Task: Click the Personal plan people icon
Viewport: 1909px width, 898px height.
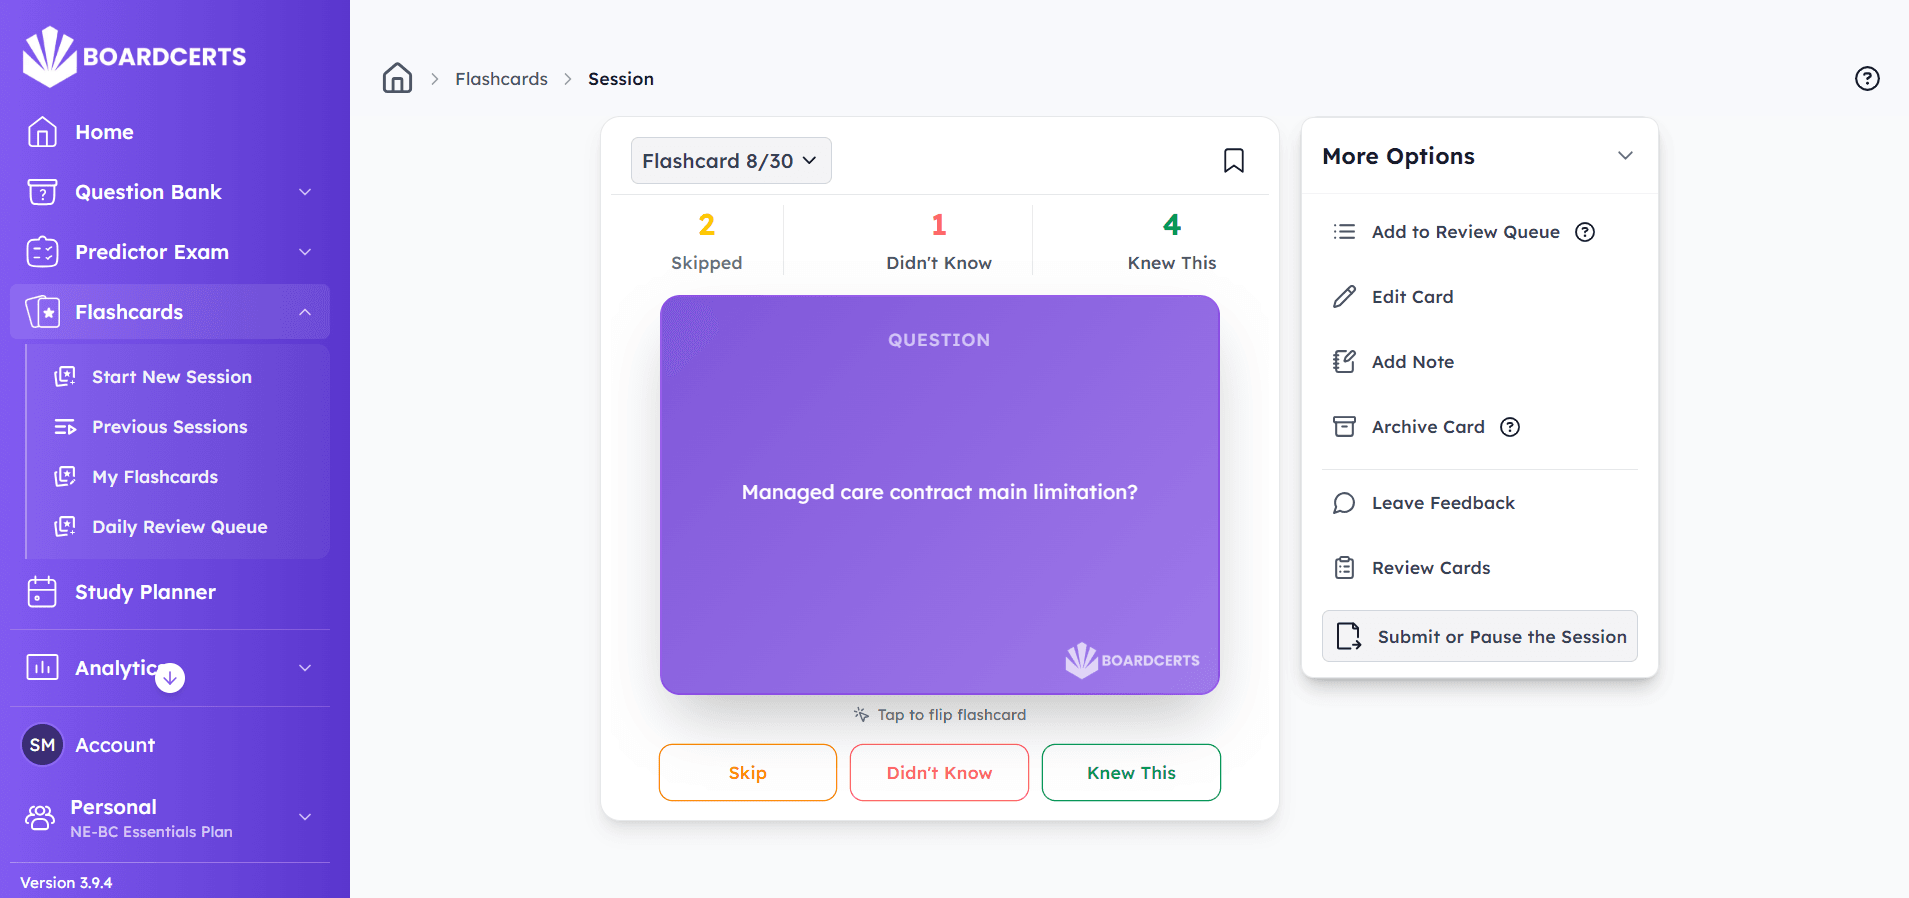Action: 40,818
